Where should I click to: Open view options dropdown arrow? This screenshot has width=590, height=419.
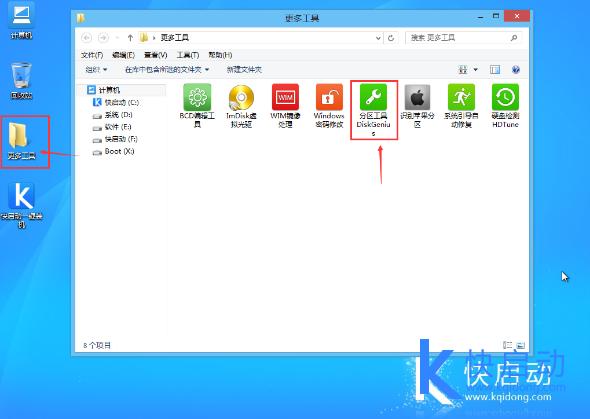[475, 70]
